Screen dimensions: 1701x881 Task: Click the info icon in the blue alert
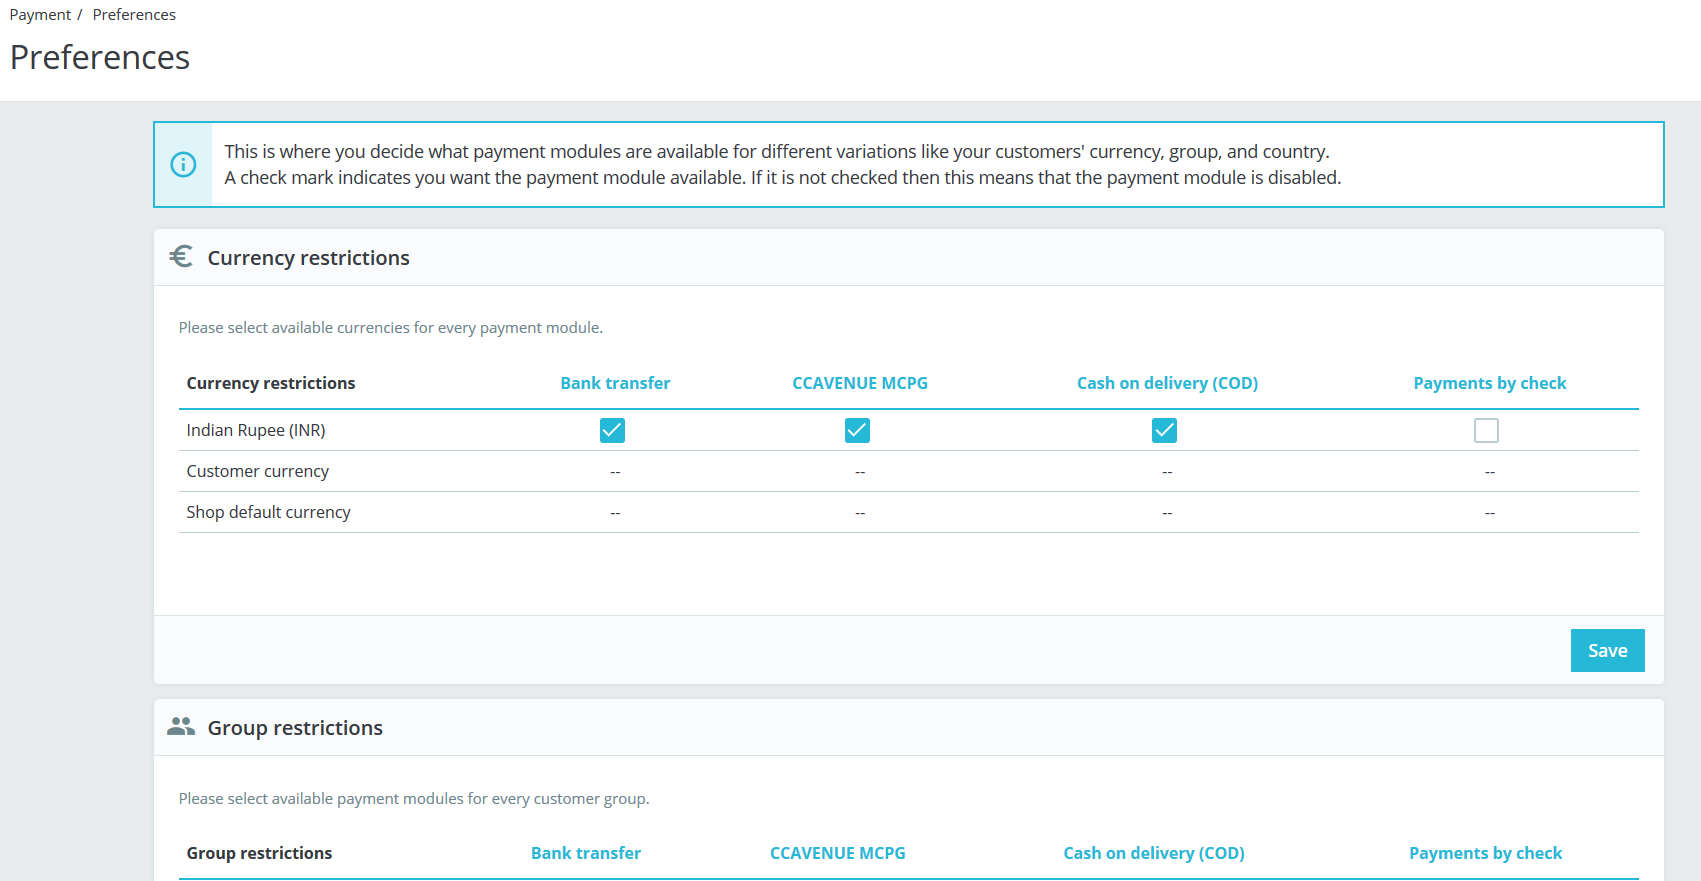[183, 165]
